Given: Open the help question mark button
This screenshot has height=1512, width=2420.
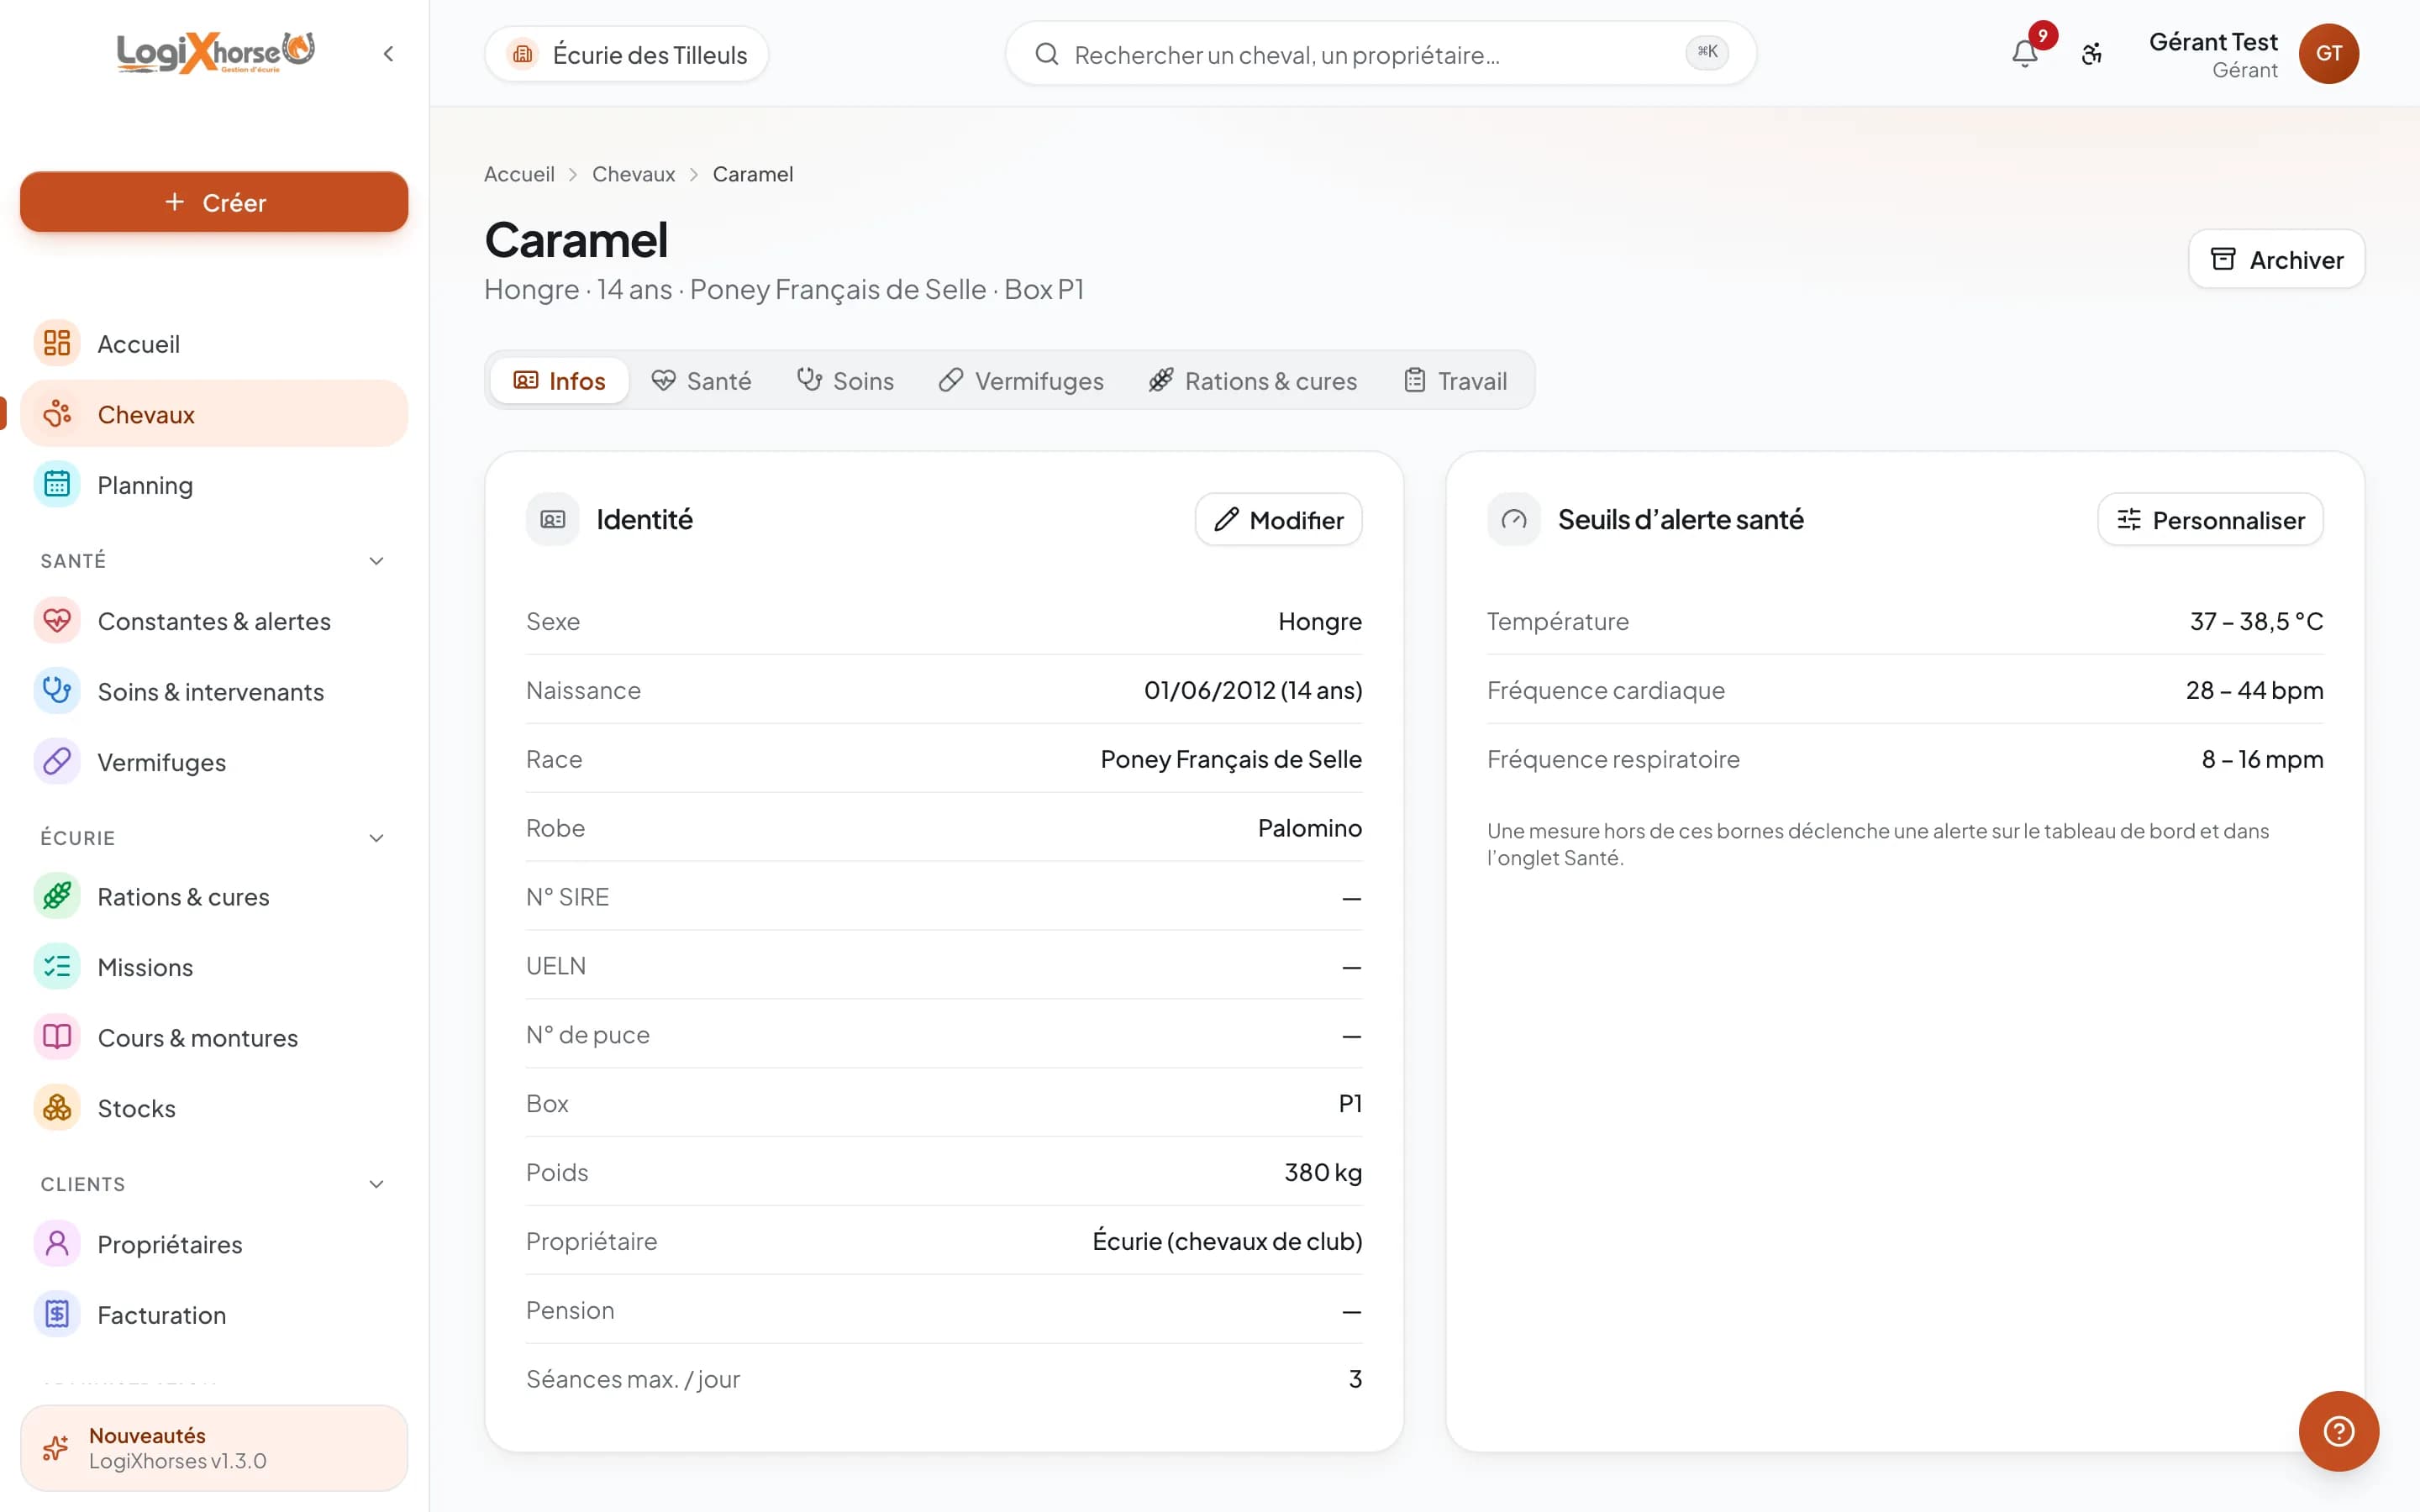Looking at the screenshot, I should [2338, 1431].
